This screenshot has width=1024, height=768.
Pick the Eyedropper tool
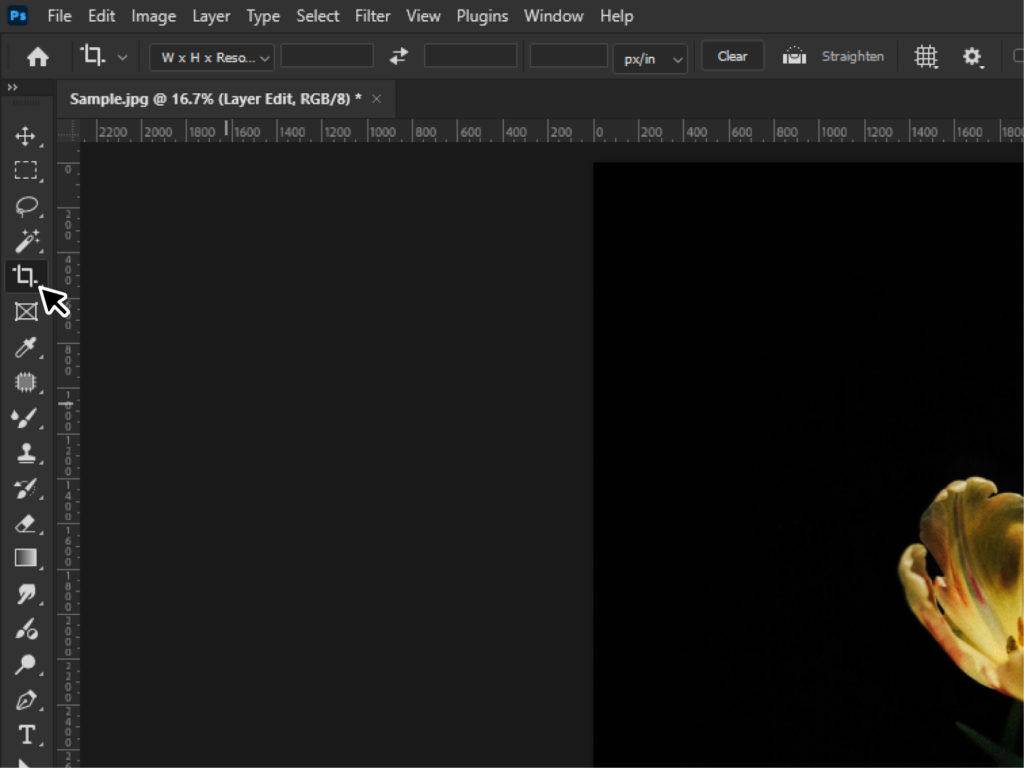pos(25,347)
